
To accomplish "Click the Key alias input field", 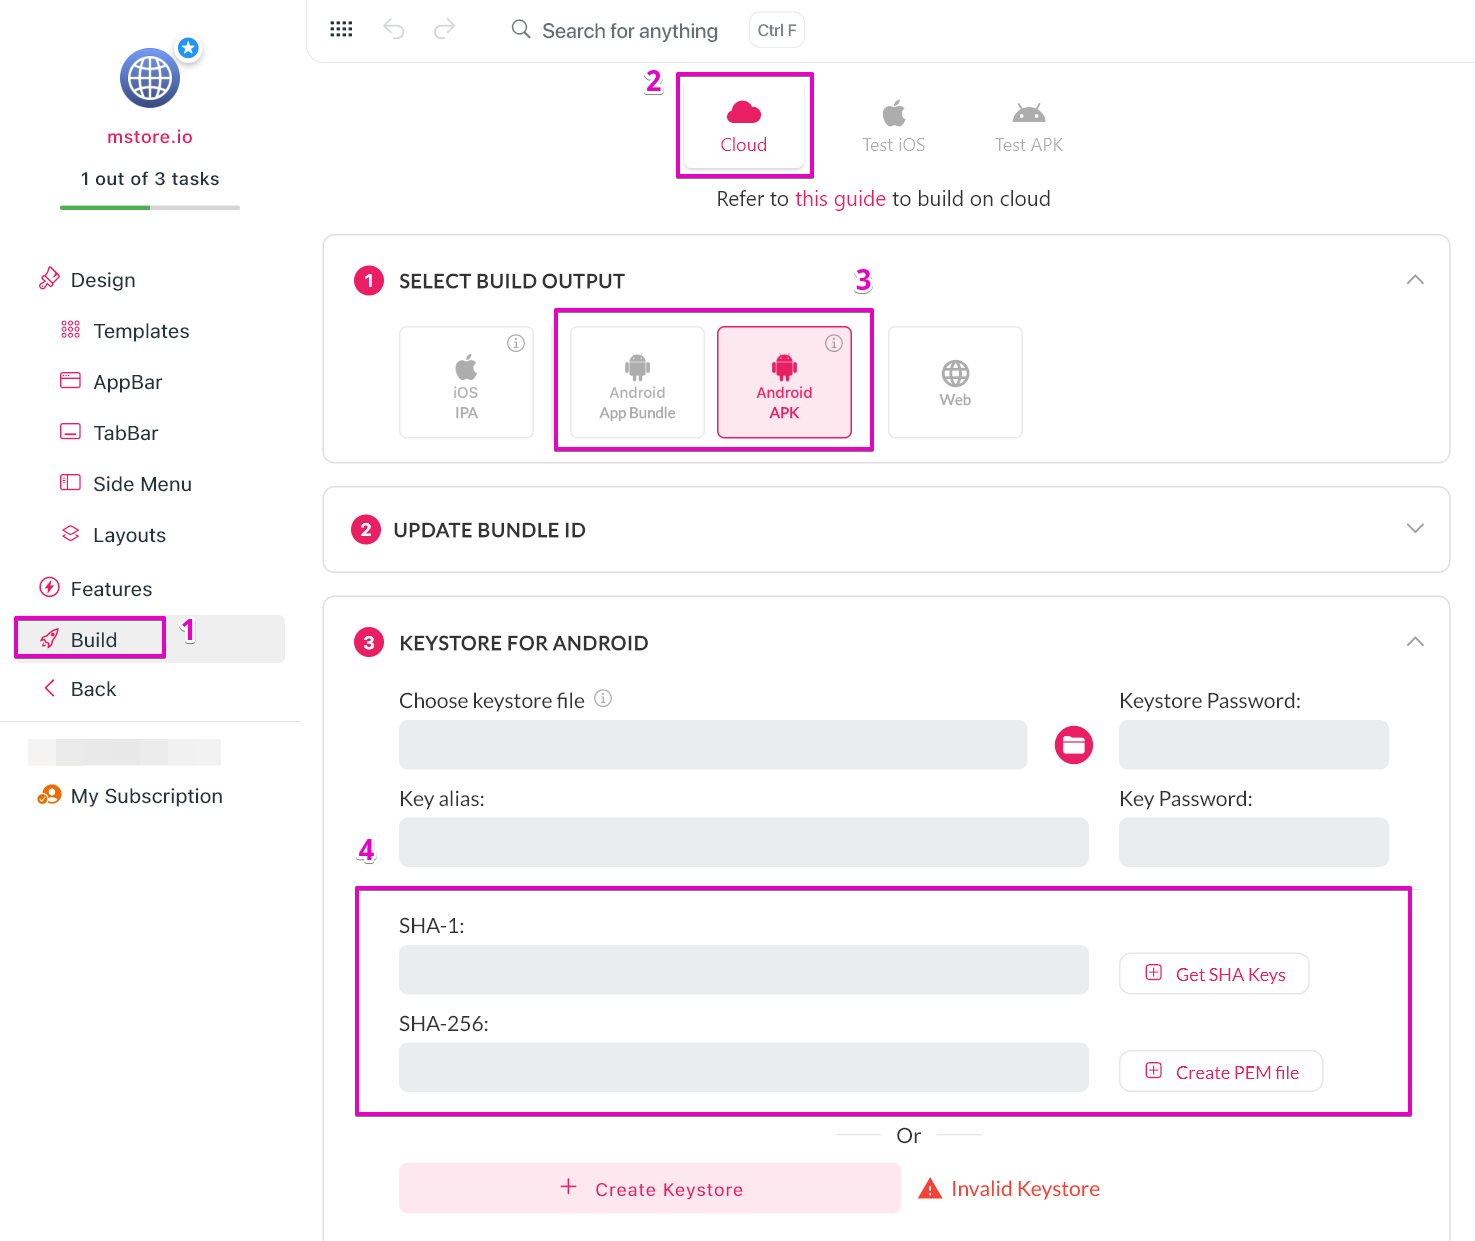I will 743,842.
